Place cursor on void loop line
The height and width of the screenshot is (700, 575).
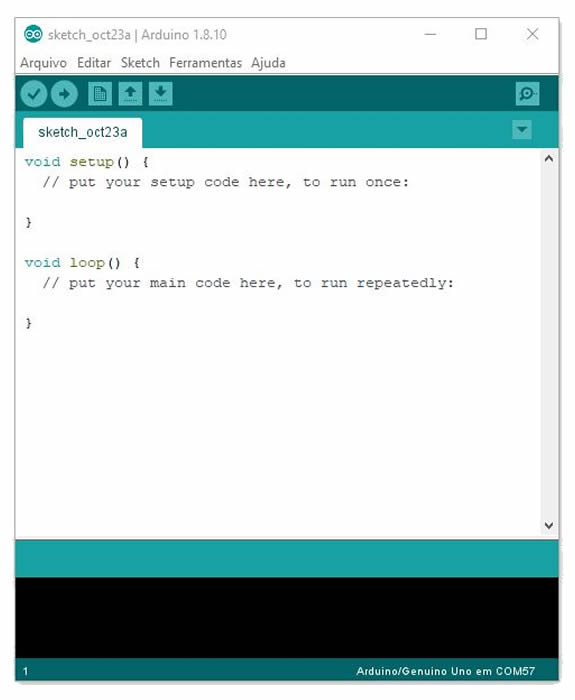coord(82,262)
